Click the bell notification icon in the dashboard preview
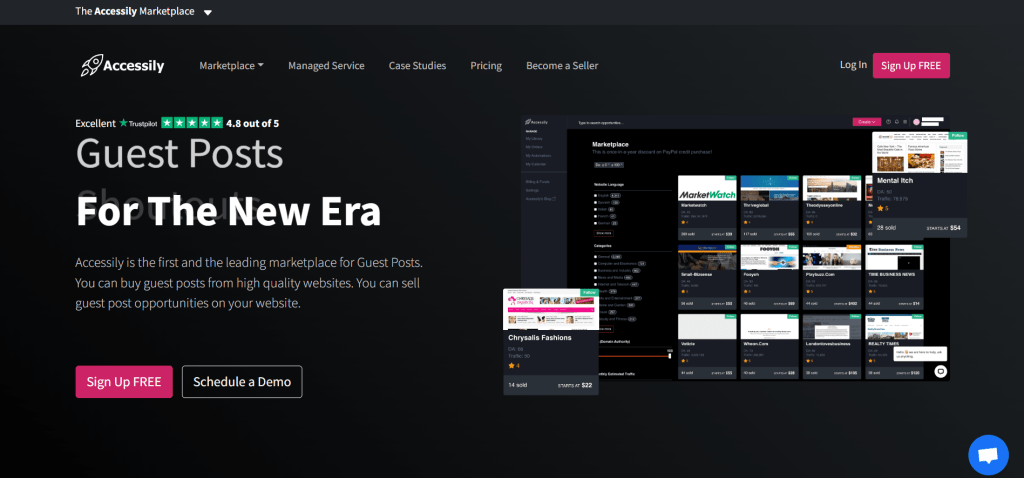Image resolution: width=1024 pixels, height=478 pixels. (897, 121)
